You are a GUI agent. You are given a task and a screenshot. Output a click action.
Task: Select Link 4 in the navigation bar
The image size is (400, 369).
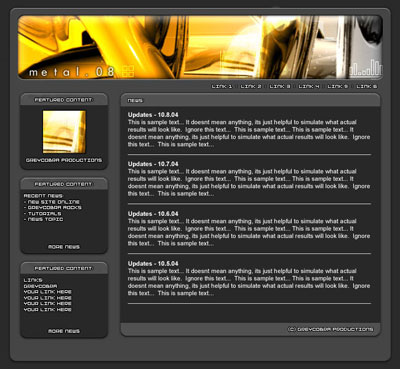pos(309,86)
